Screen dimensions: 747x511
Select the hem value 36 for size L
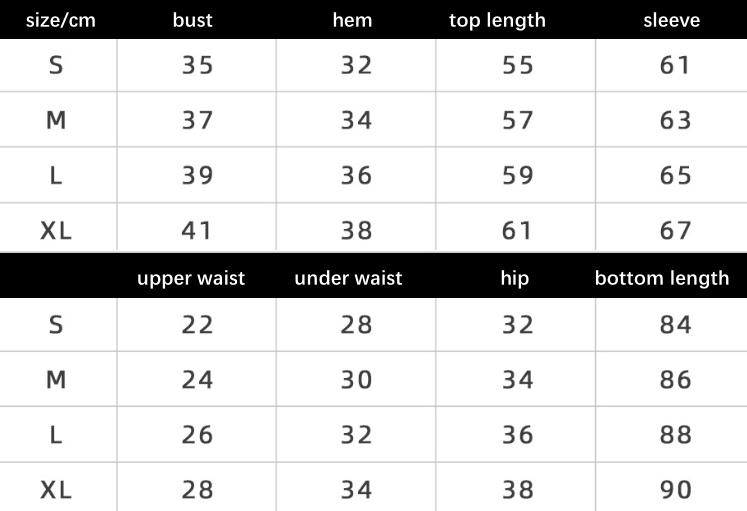356,175
